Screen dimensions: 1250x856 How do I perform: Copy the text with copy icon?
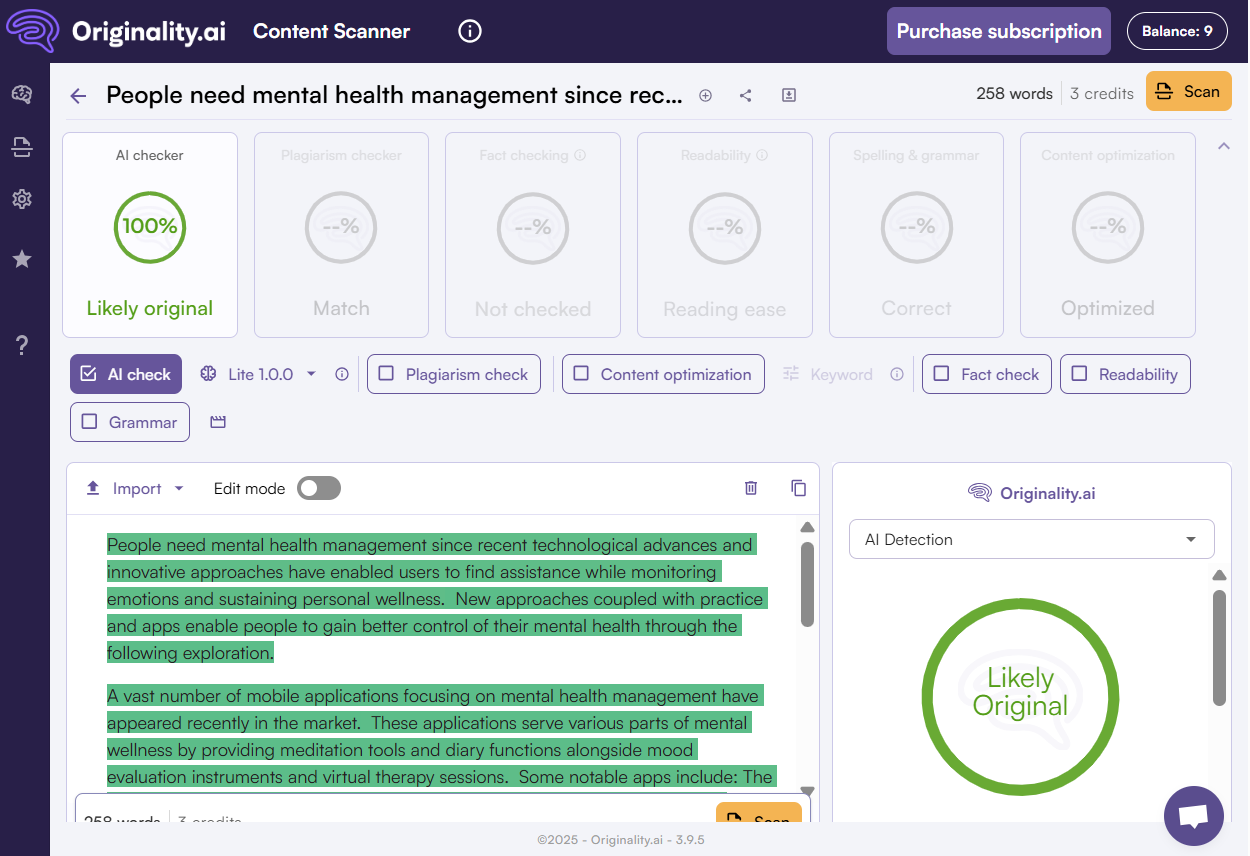(798, 488)
